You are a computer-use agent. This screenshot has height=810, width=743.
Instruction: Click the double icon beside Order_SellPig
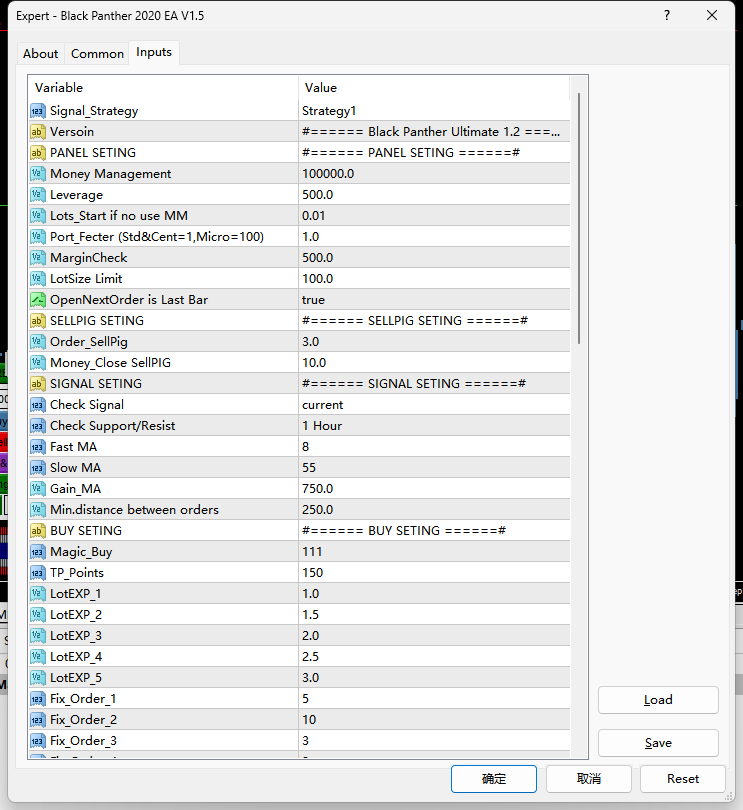(37, 342)
